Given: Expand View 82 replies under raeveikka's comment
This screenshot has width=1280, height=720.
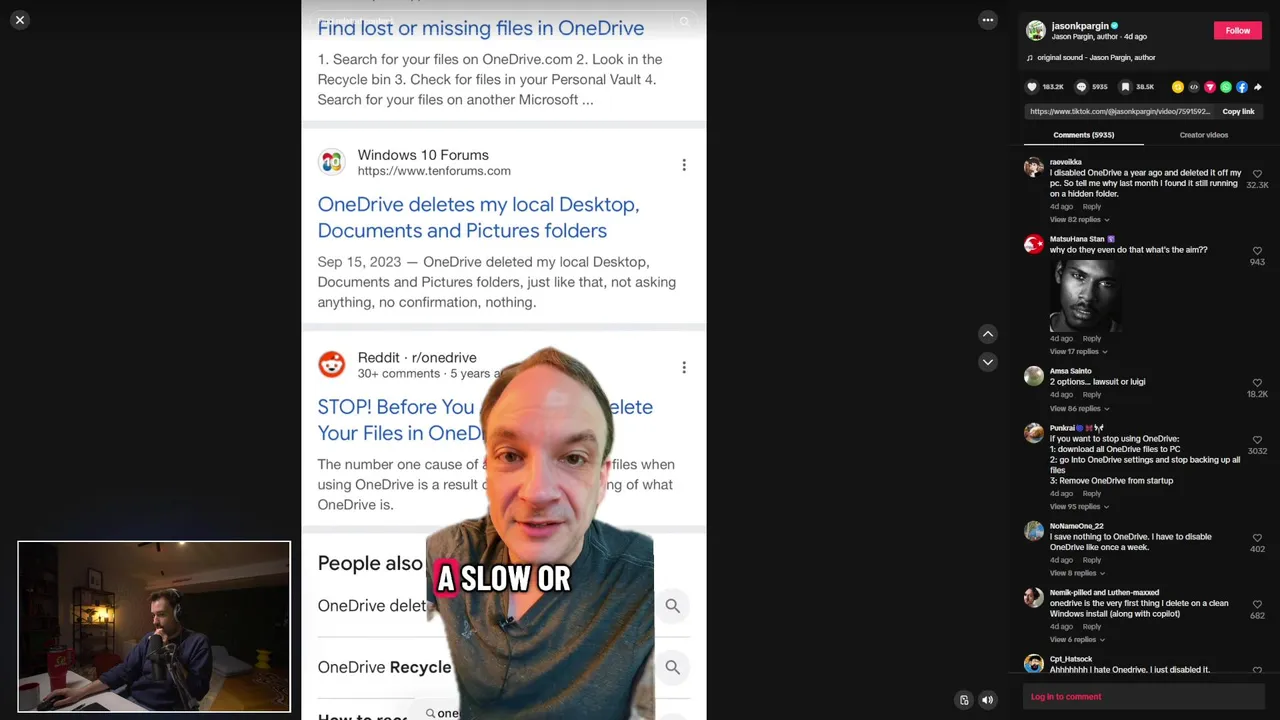Looking at the screenshot, I should click(1079, 220).
